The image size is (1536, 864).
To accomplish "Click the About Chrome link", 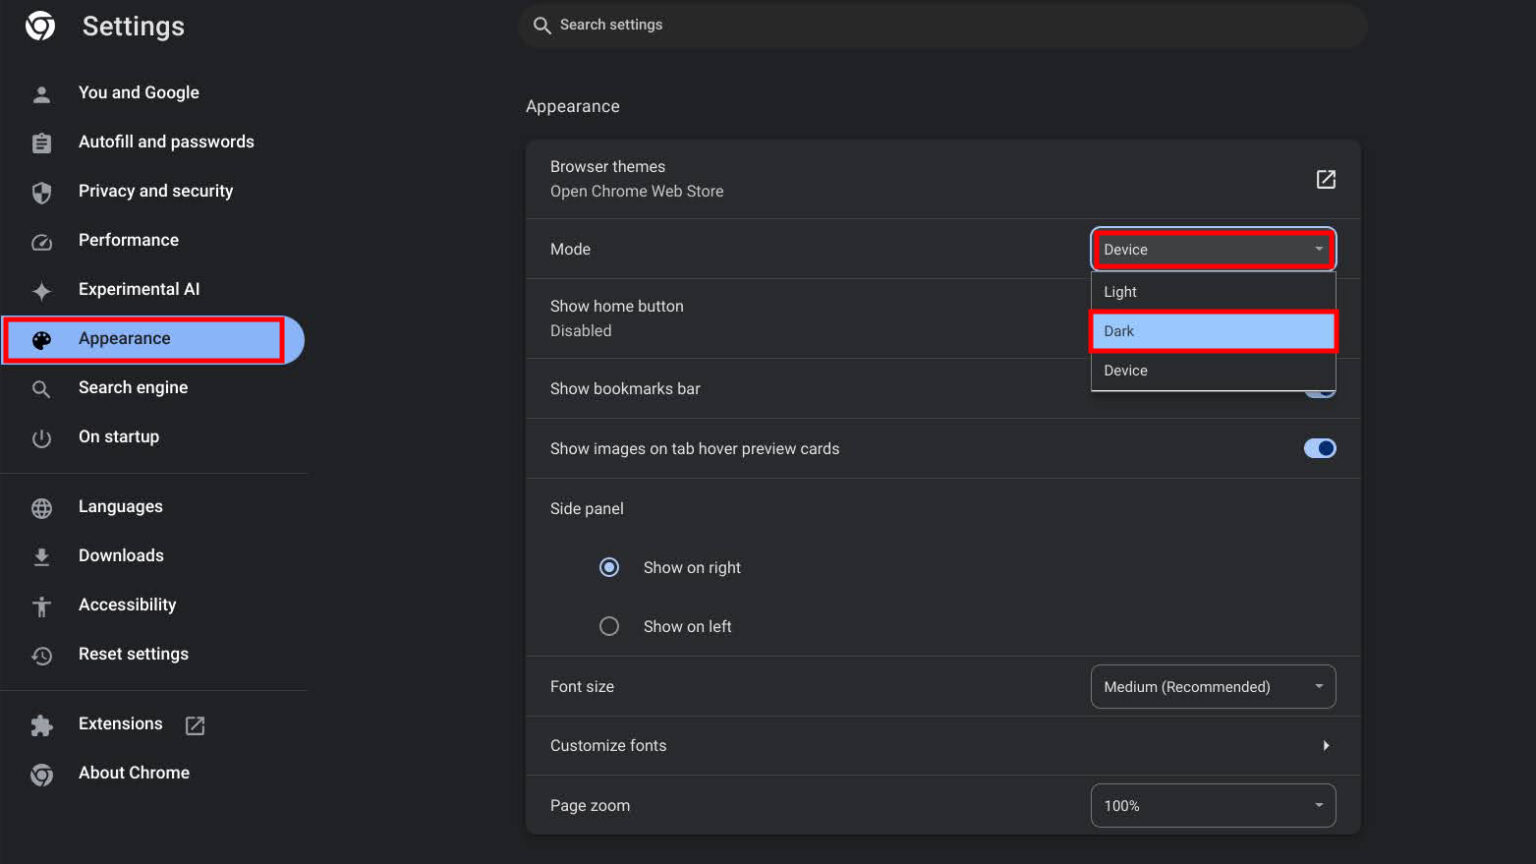I will (134, 772).
